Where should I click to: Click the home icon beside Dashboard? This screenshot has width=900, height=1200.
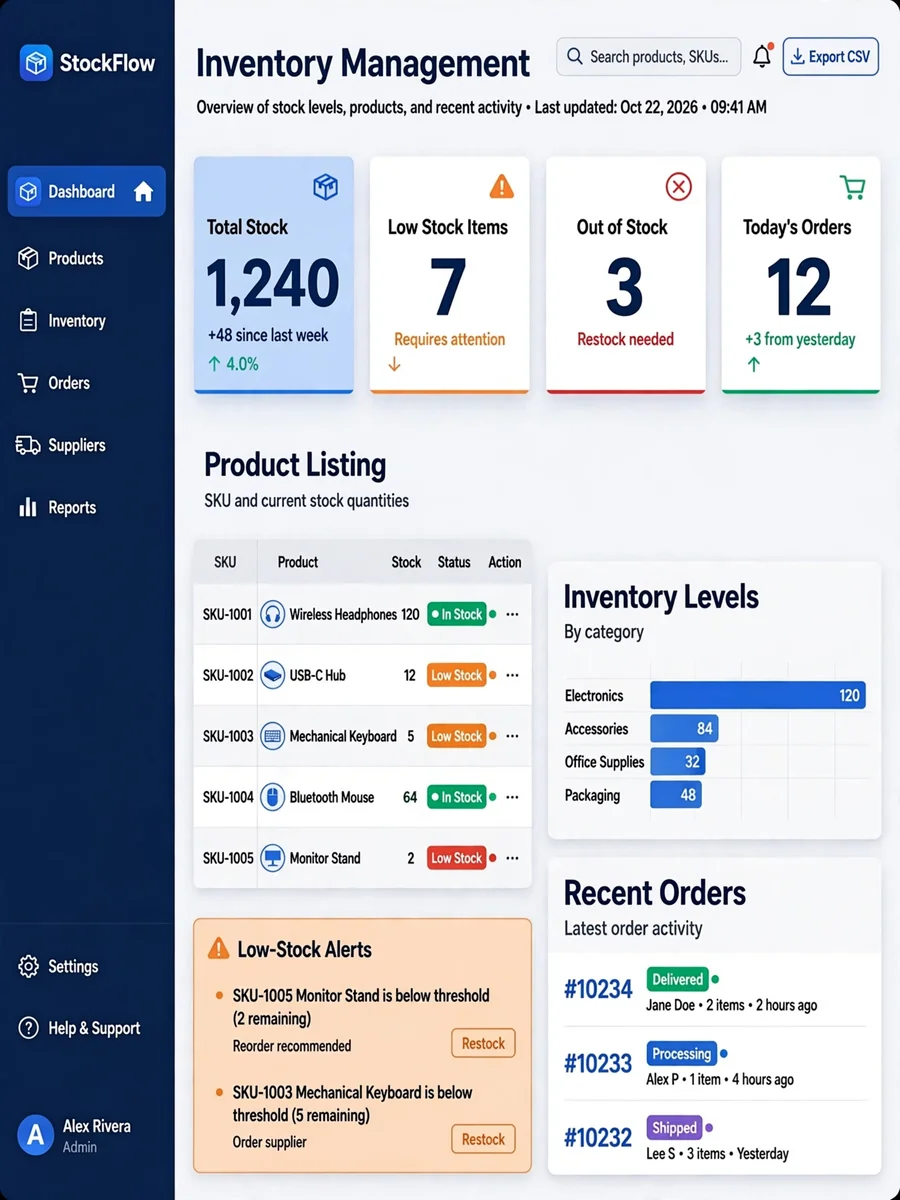click(x=143, y=191)
